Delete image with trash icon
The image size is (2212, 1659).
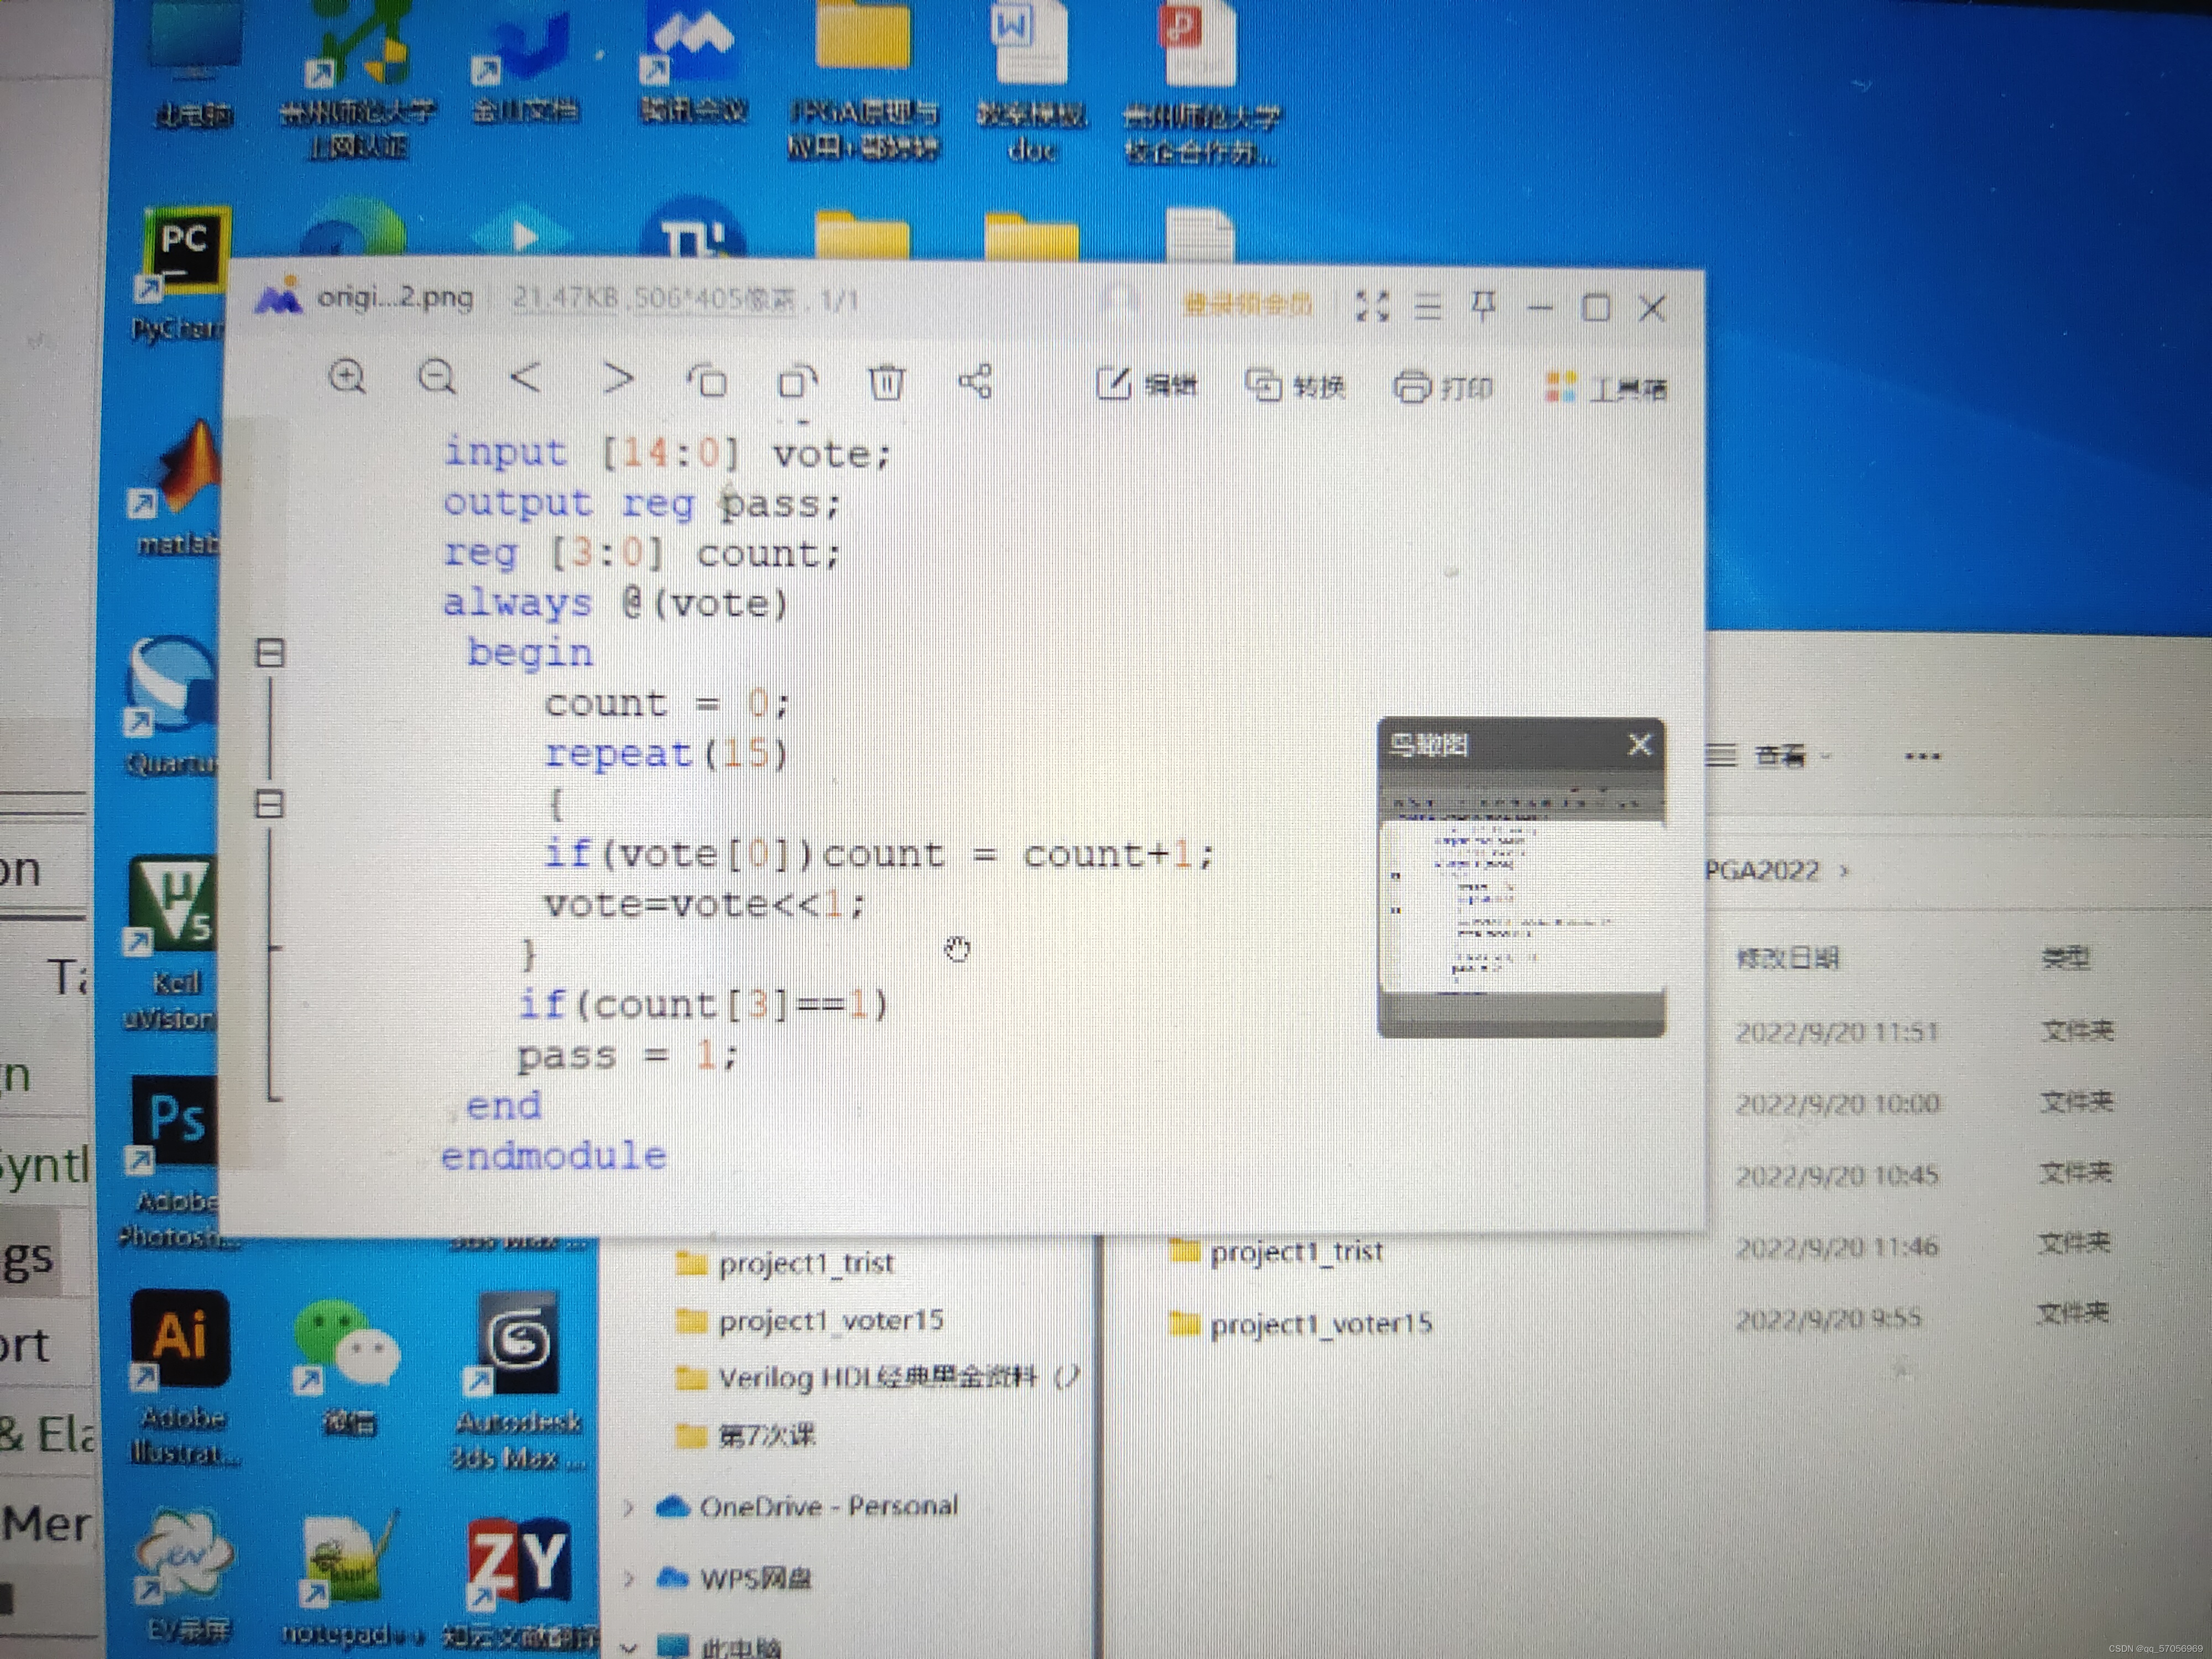(886, 382)
